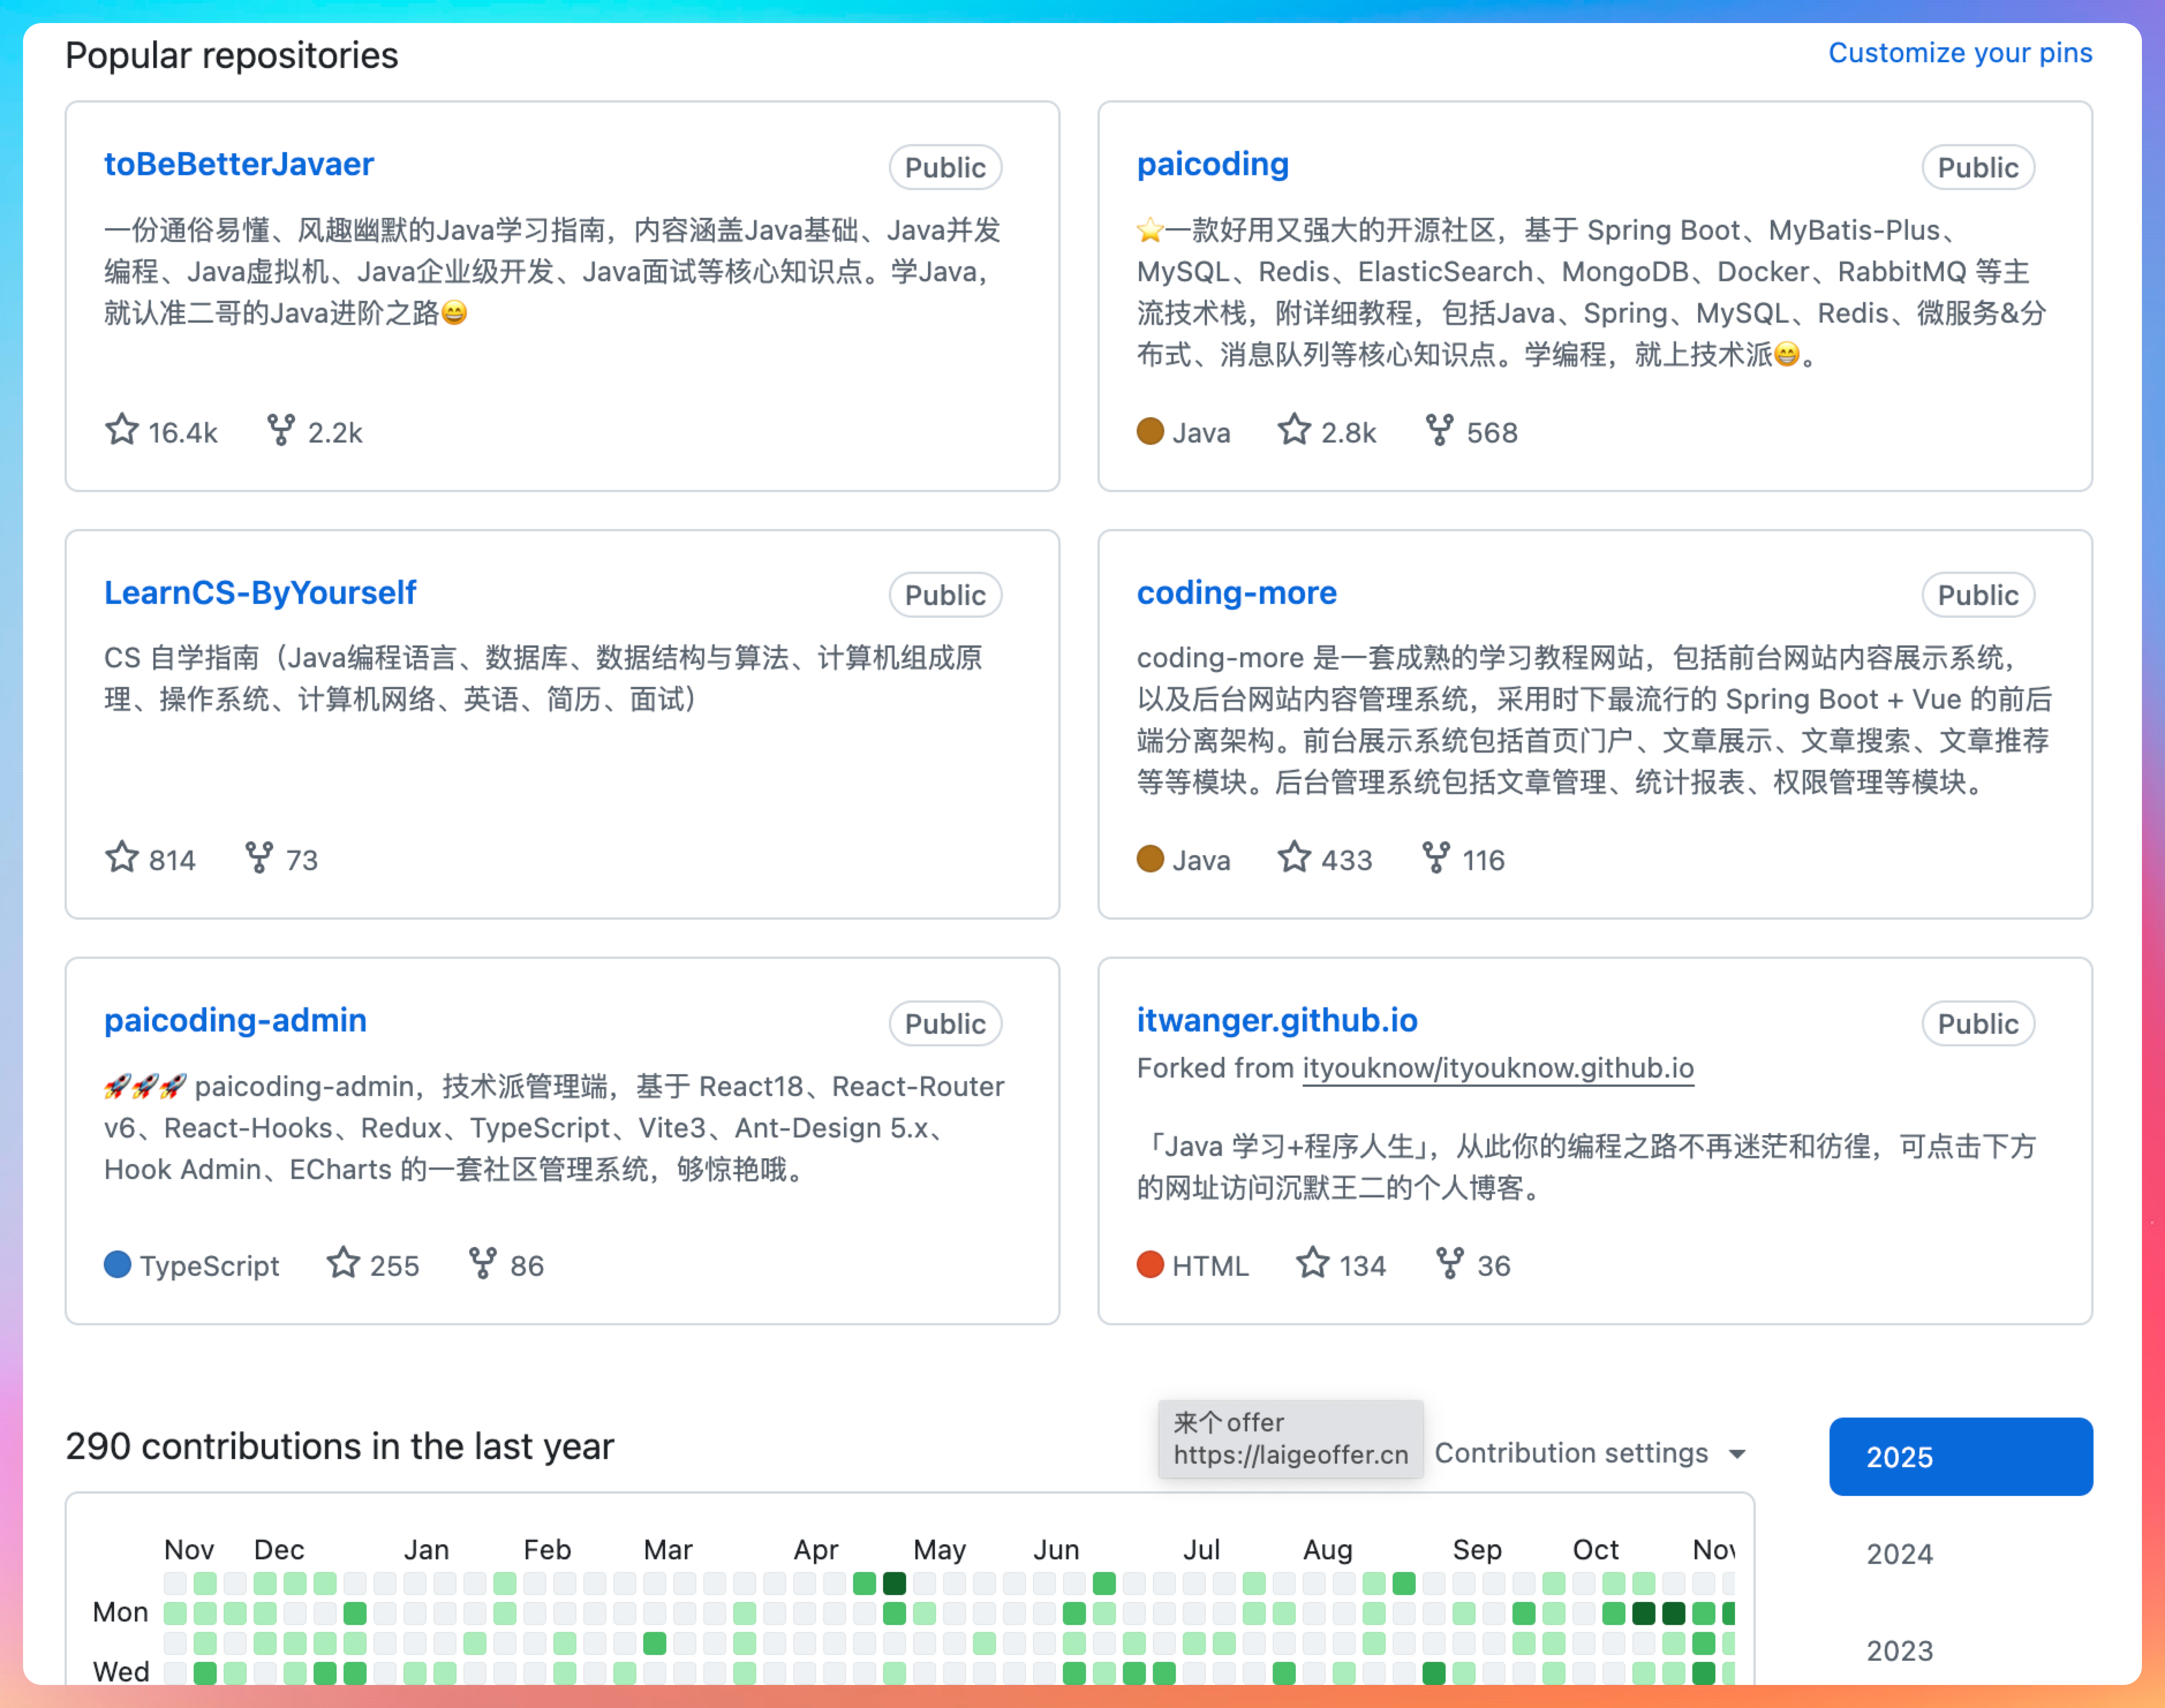Switch to the 2024 contribution year
Screen dimensions: 2165x1708
[x=1899, y=1554]
